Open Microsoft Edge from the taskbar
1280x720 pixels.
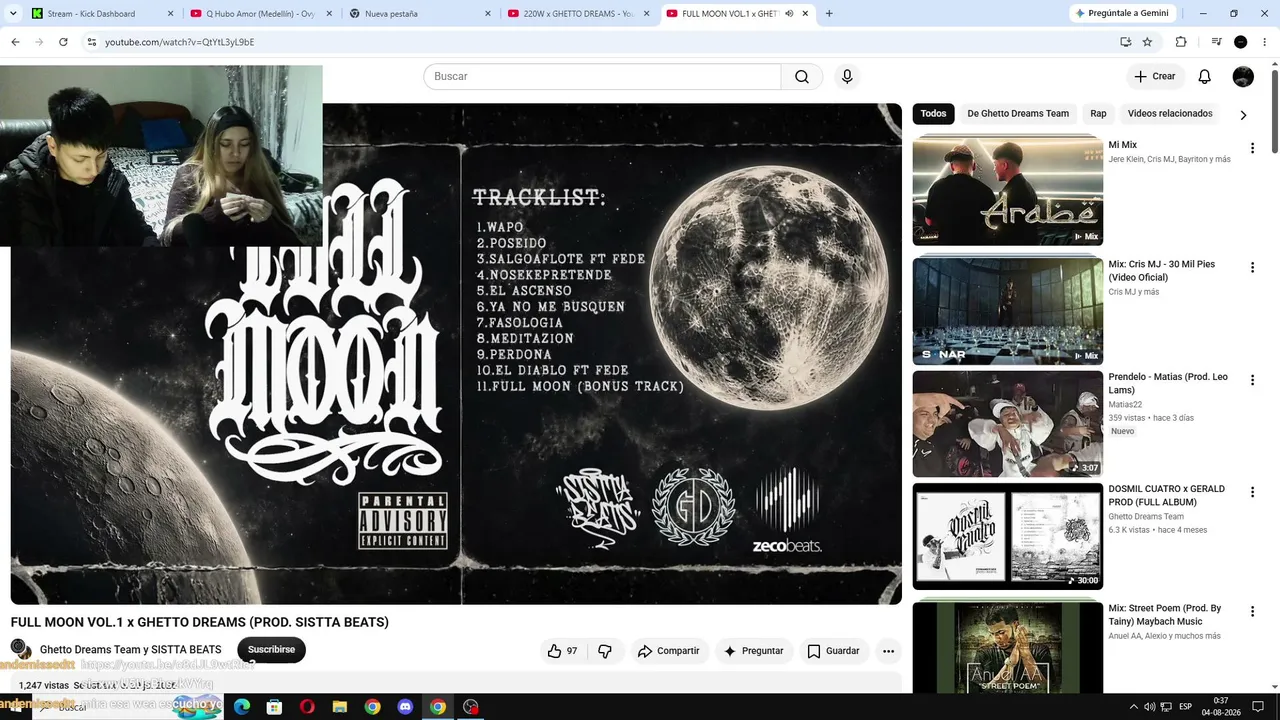(x=242, y=707)
